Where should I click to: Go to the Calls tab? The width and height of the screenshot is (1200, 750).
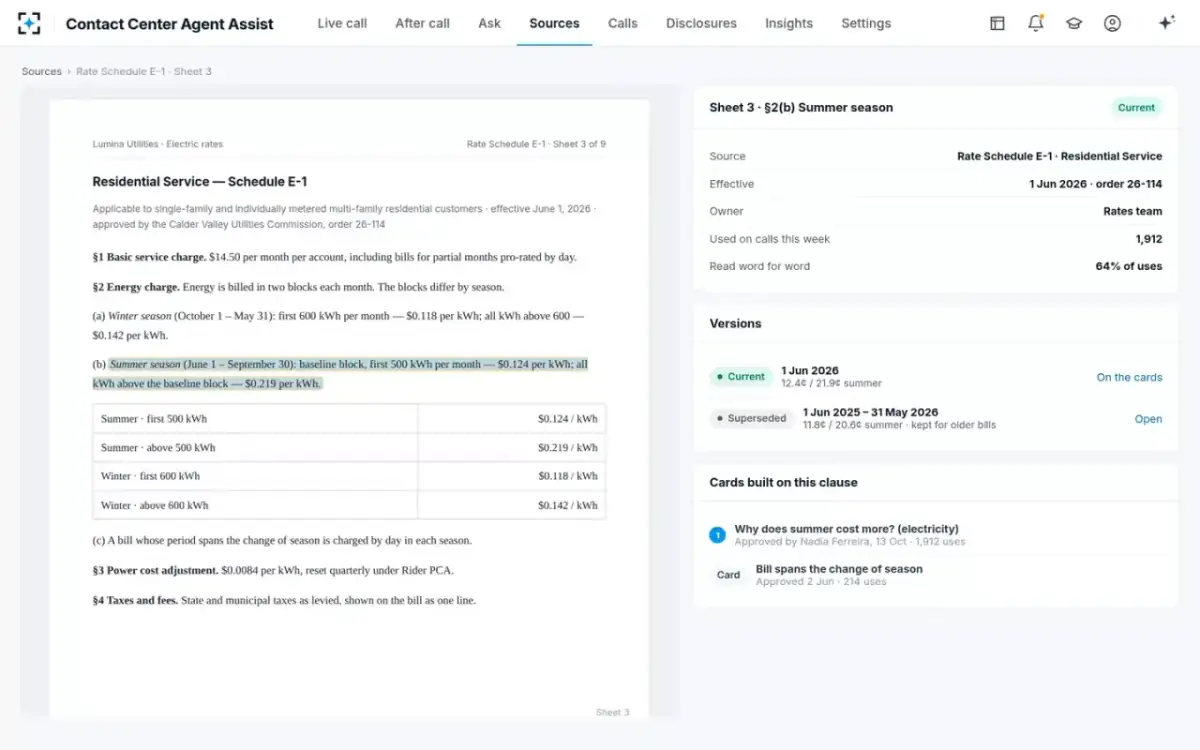622,23
